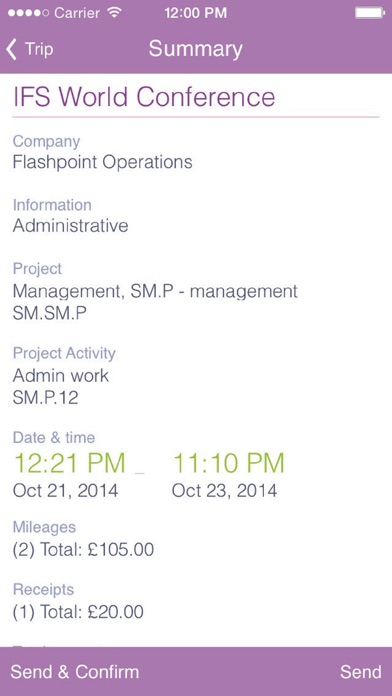
Task: Tap the Send button
Action: point(360,672)
